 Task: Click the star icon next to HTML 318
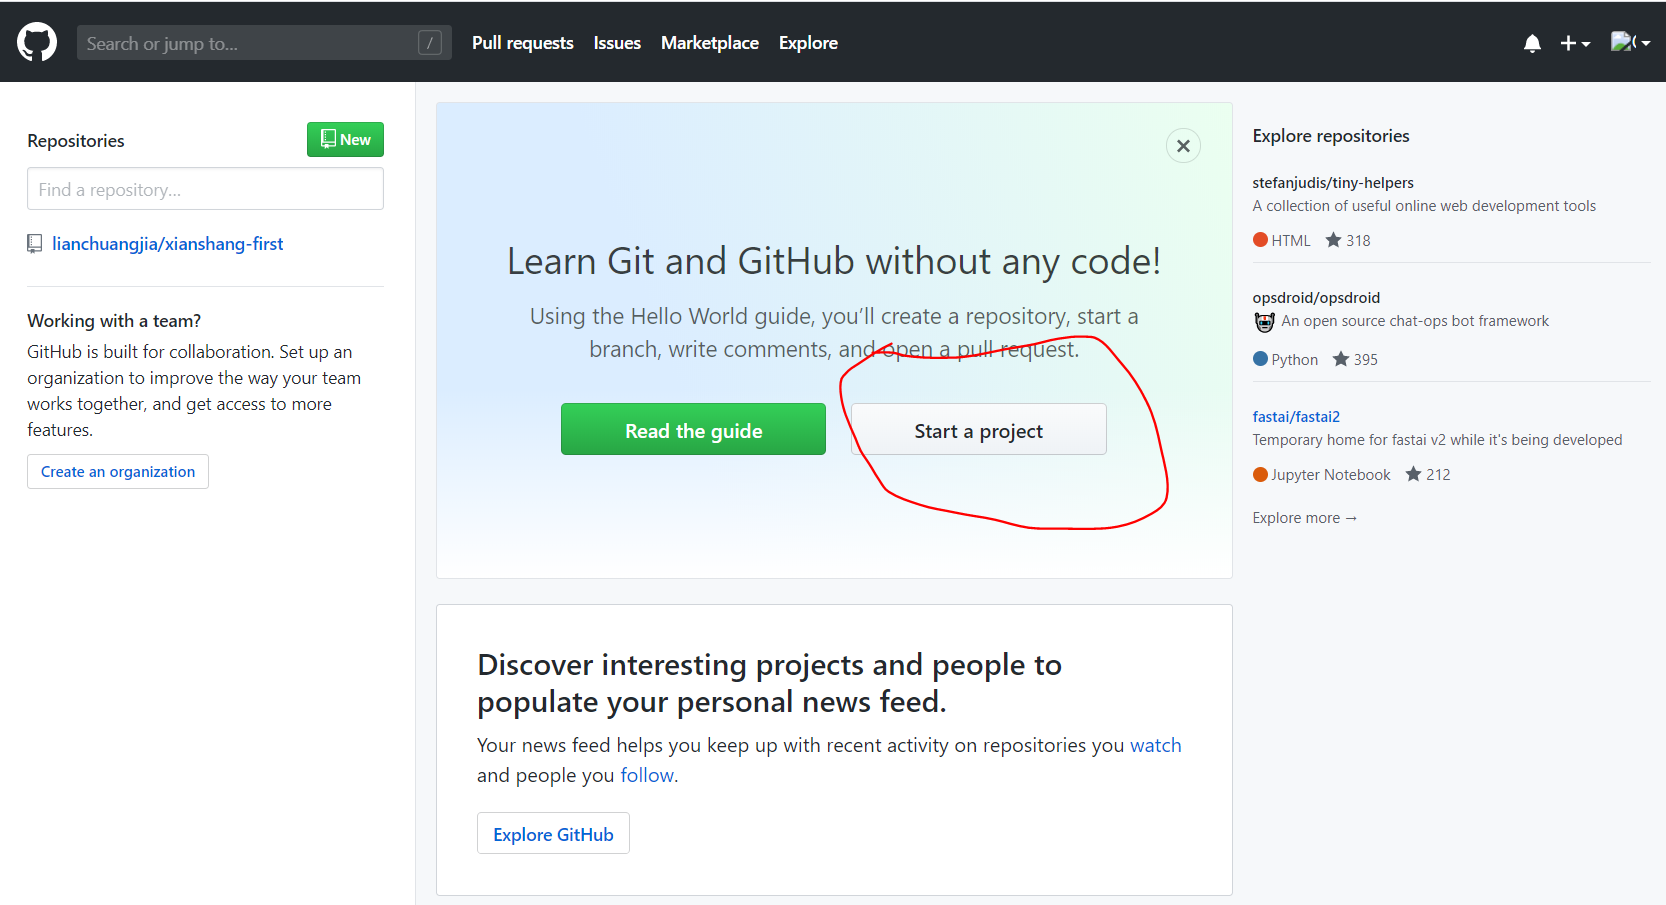(1333, 239)
